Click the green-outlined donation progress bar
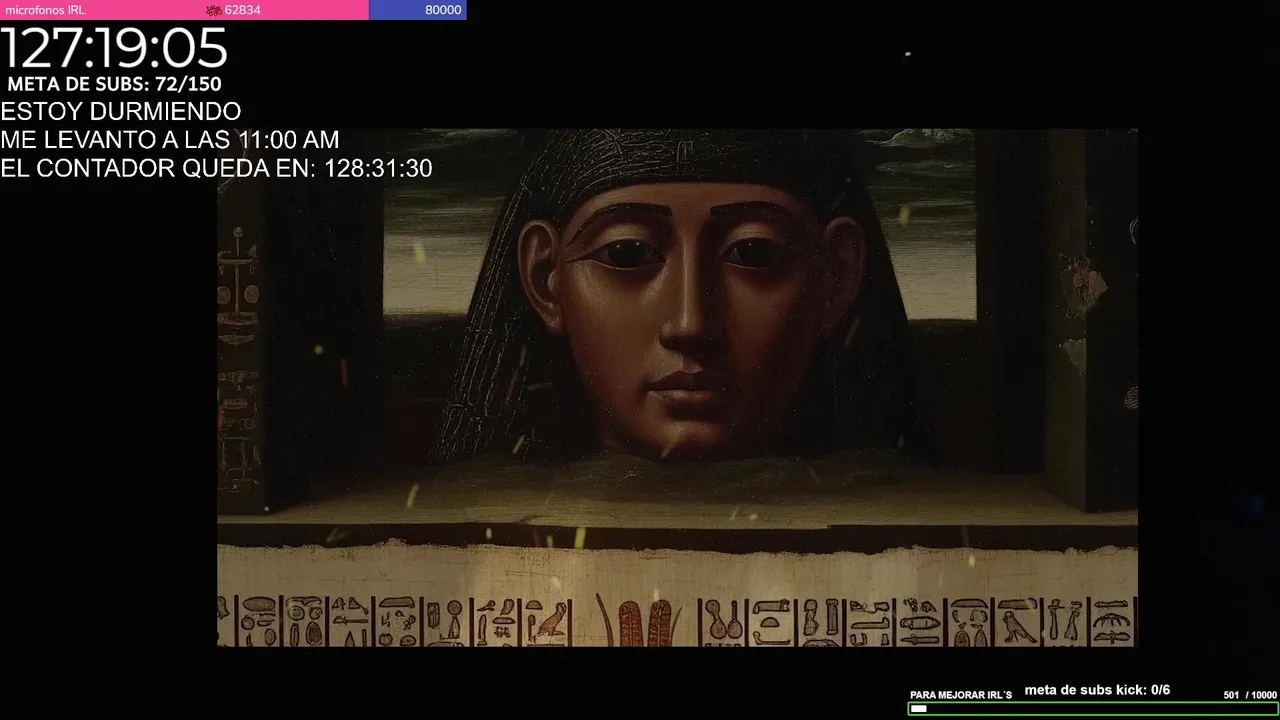The image size is (1280, 720). tap(1093, 709)
